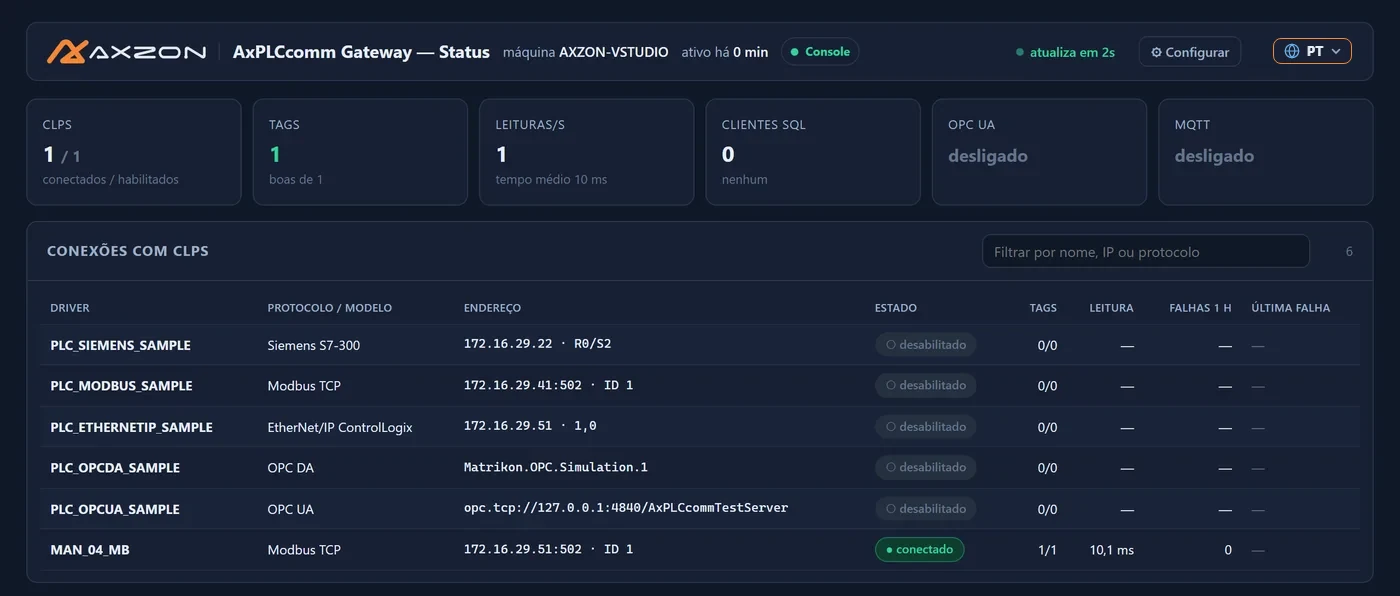Select the PLC_OPCDA_SAMPLE driver row
Image resolution: width=1400 pixels, height=596 pixels.
700,468
